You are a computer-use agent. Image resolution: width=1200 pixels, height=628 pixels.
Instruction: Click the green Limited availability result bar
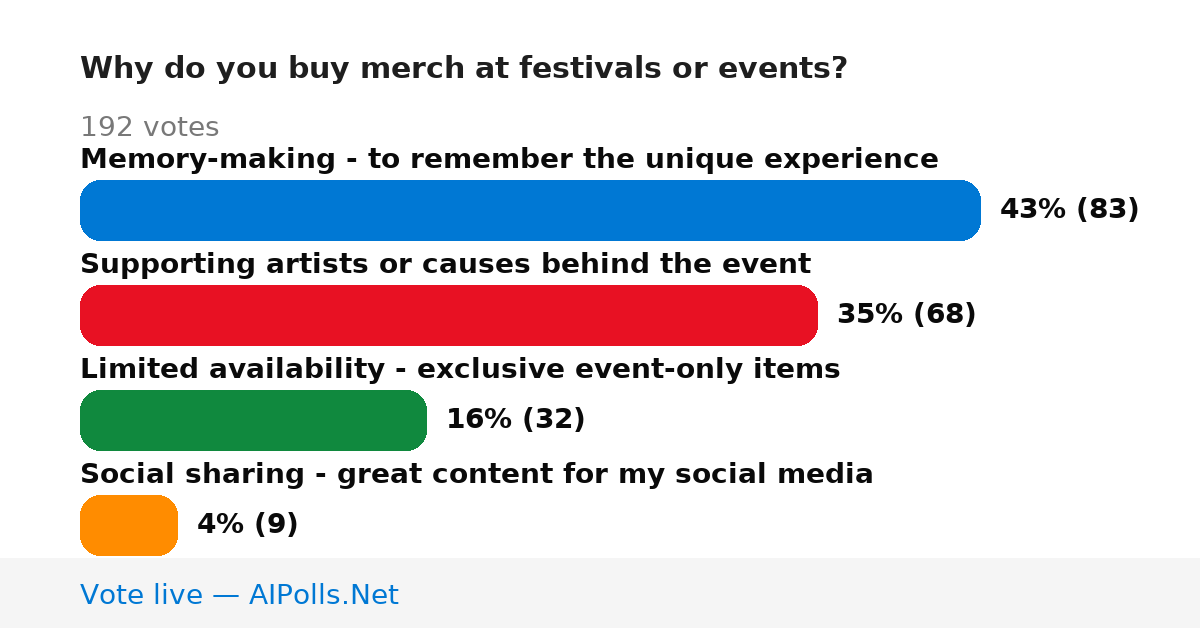253,420
